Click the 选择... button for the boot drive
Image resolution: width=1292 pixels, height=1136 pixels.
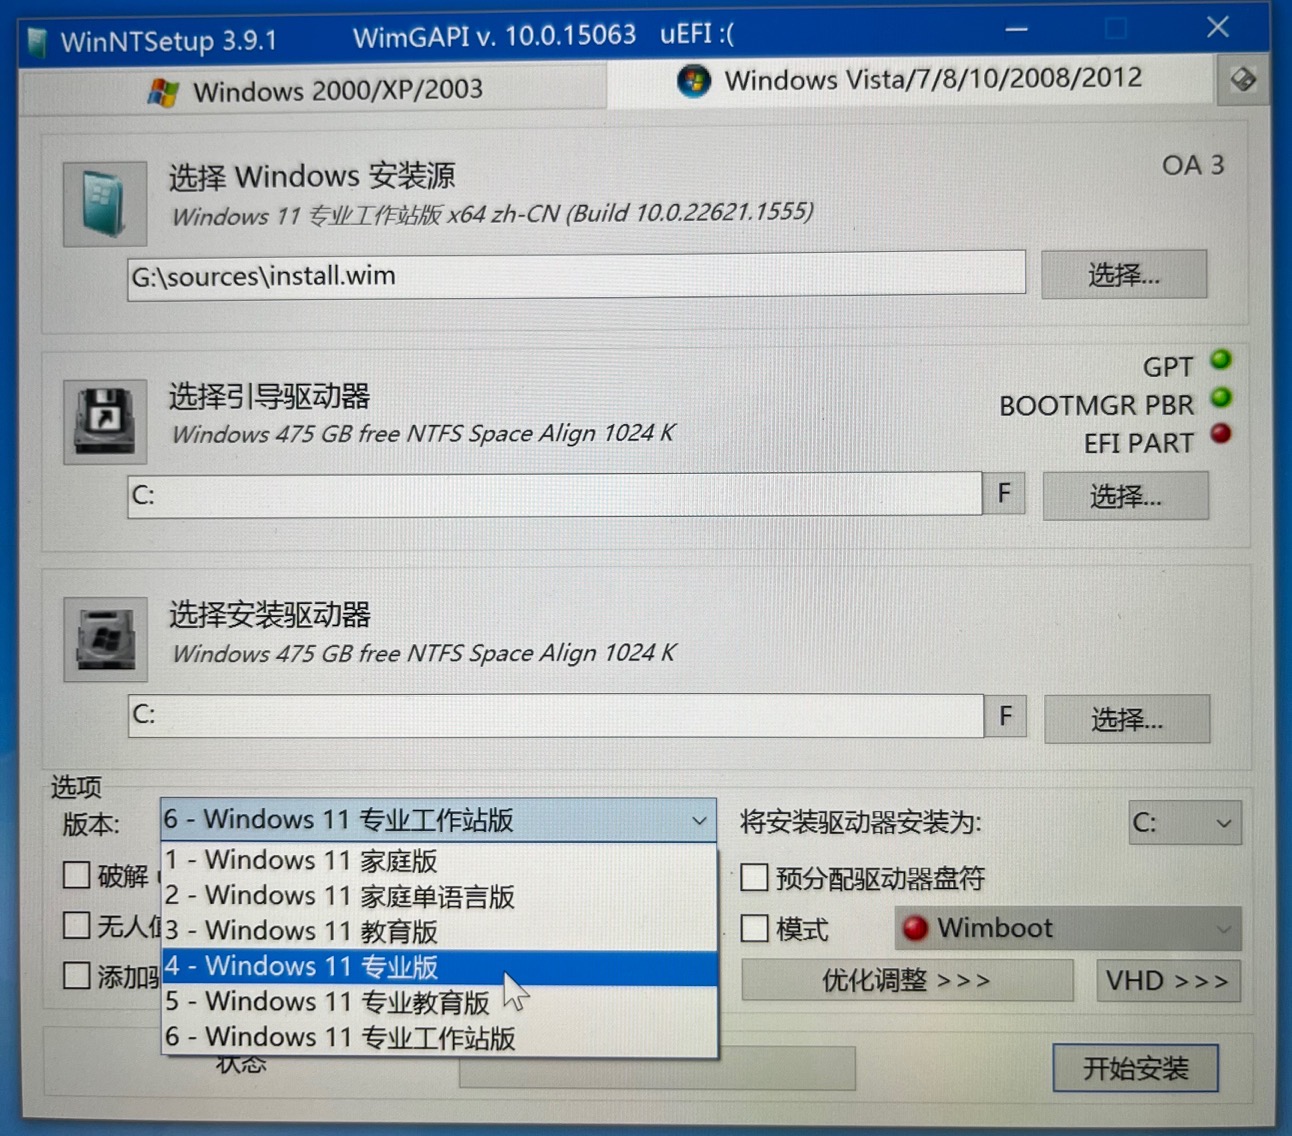coord(1126,496)
